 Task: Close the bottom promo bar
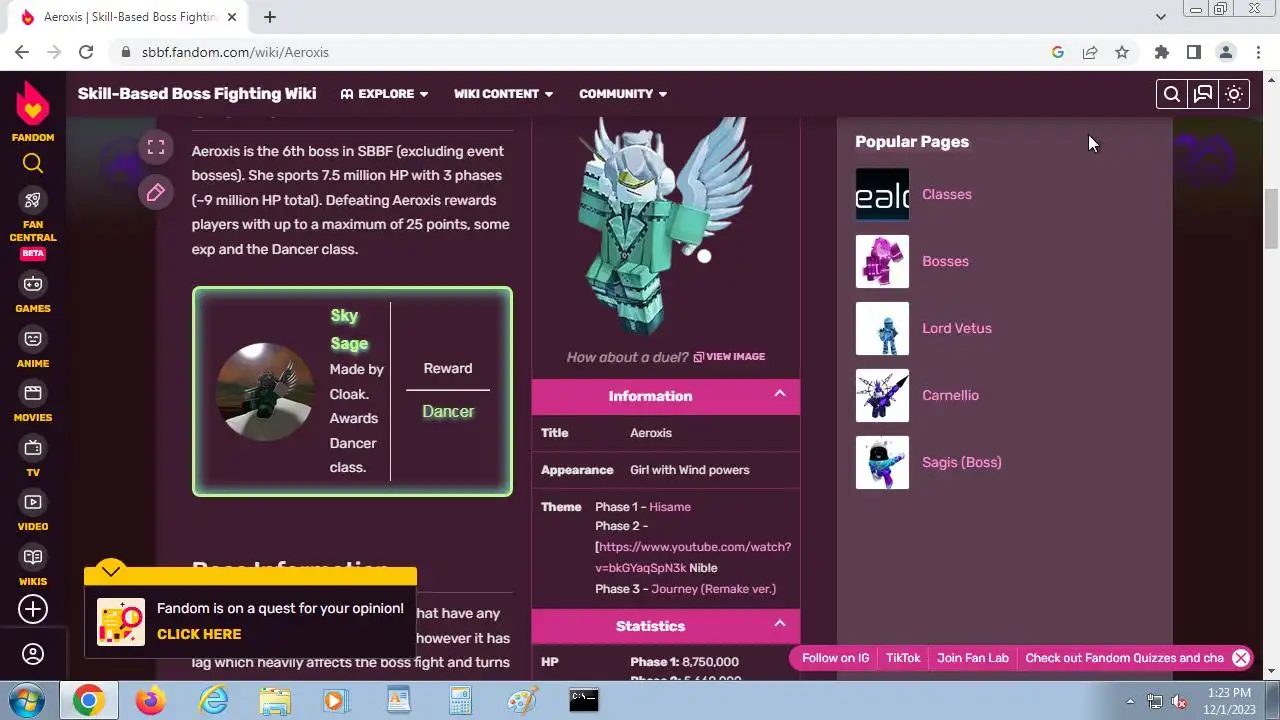pyautogui.click(x=1241, y=658)
